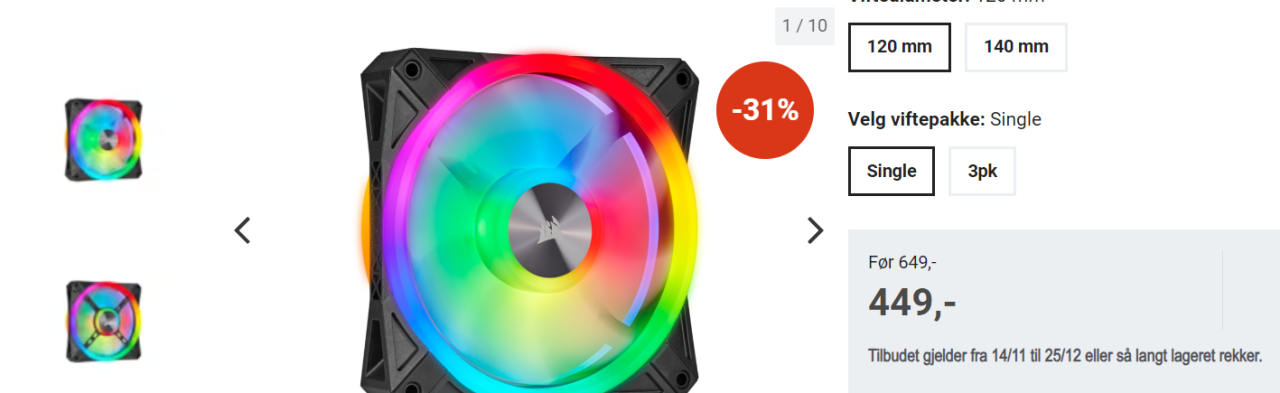Click the red -31% discount badge
The width and height of the screenshot is (1280, 393).
tap(765, 110)
